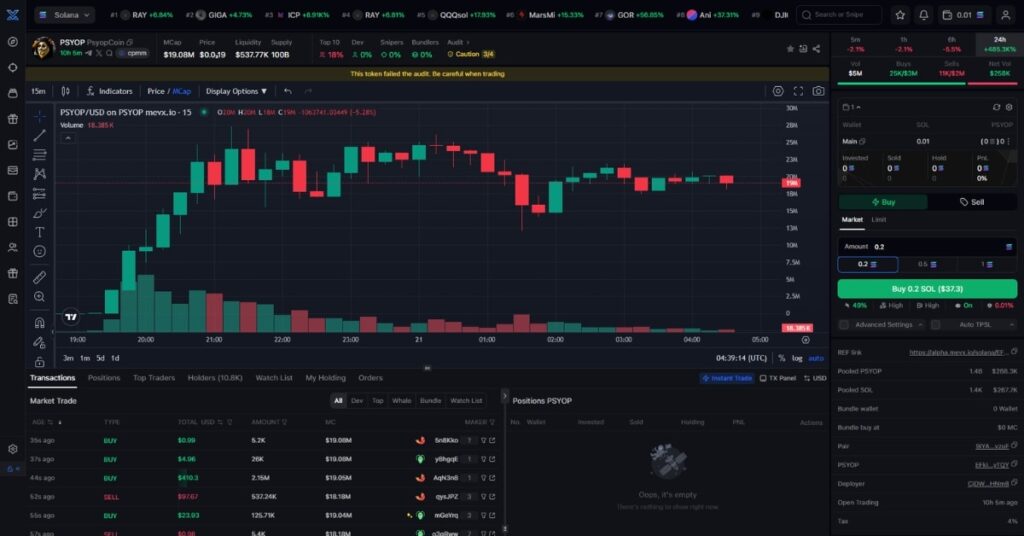Share the PSYOP token page
The image size is (1024, 536).
click(816, 49)
